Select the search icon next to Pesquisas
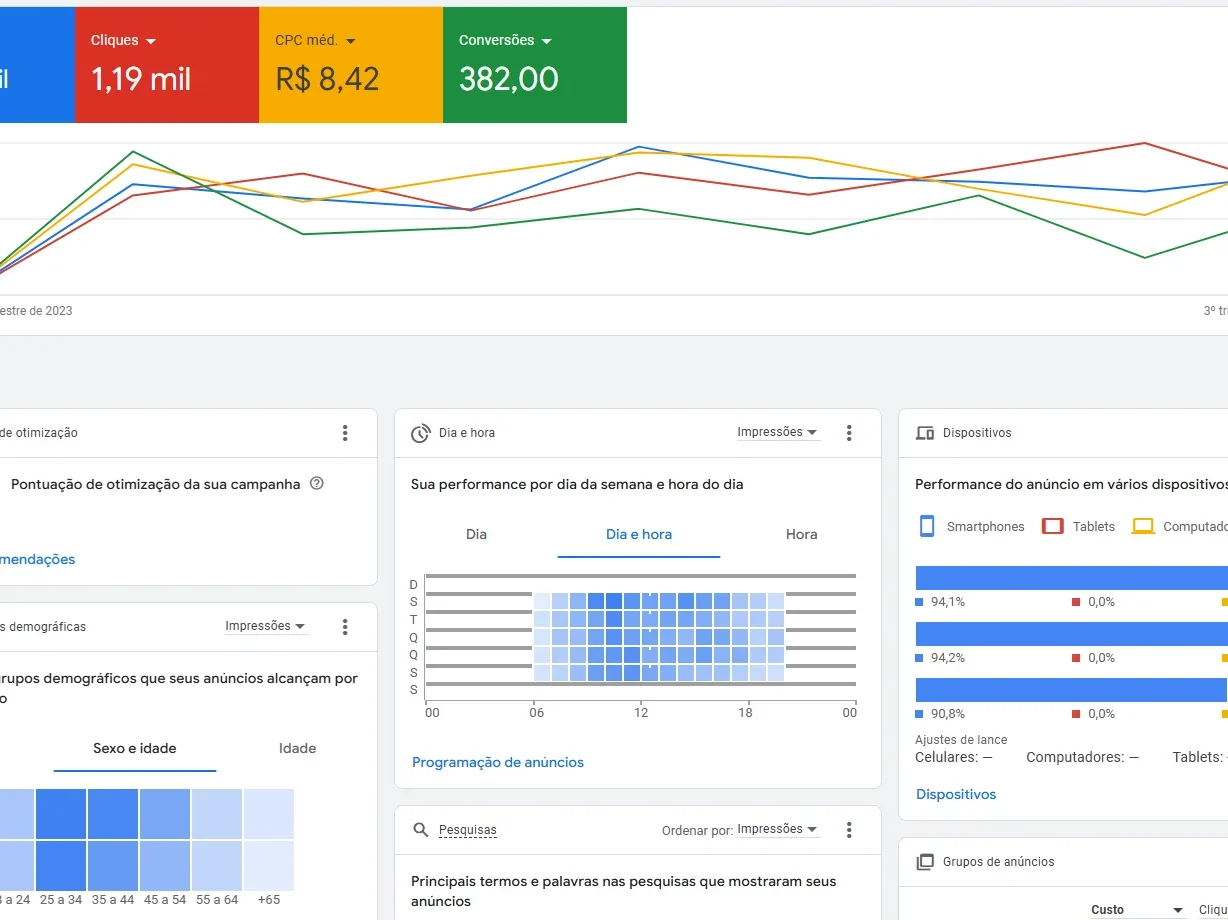This screenshot has width=1228, height=920. [x=421, y=829]
